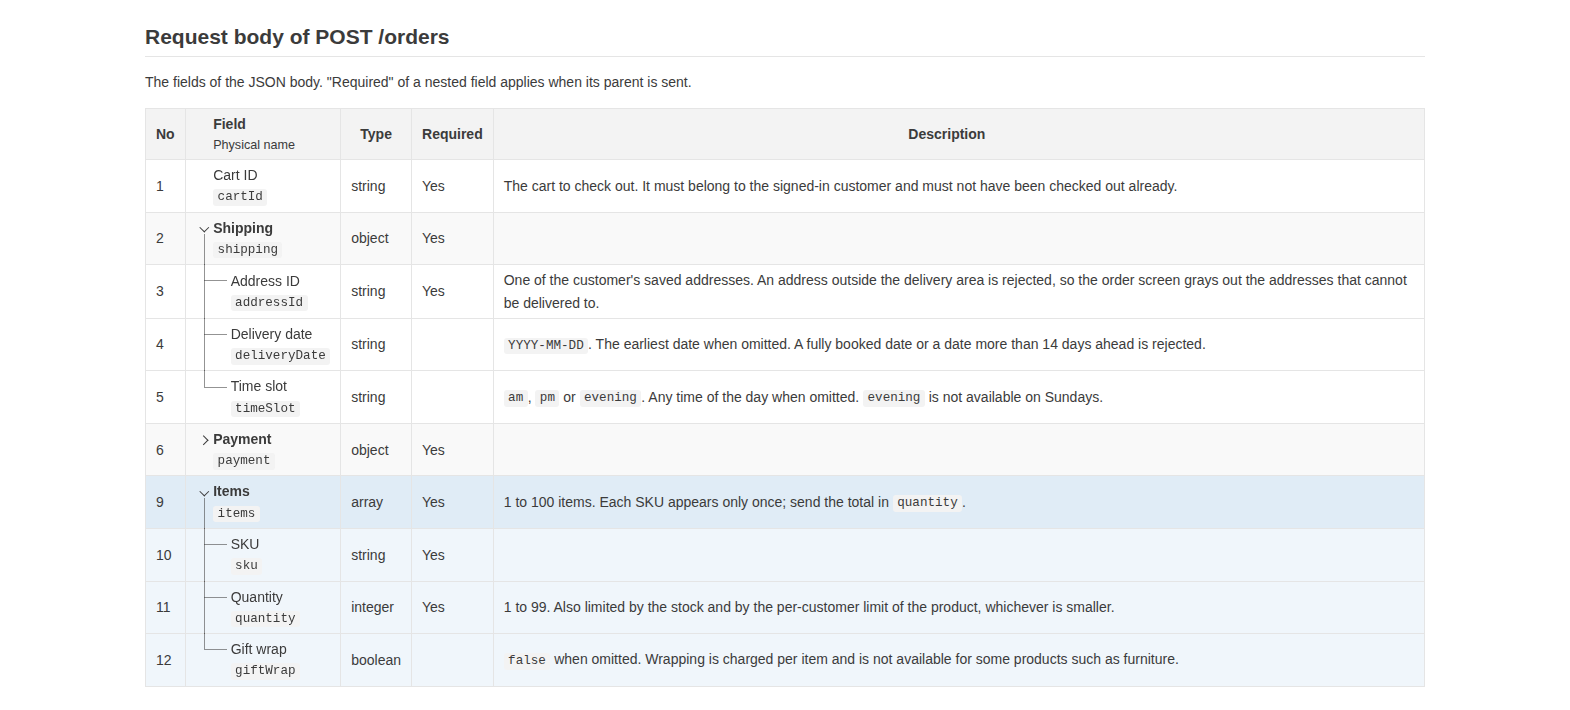Select the 'payment' physical name code
Viewport: 1570px width, 710px height.
pyautogui.click(x=244, y=461)
